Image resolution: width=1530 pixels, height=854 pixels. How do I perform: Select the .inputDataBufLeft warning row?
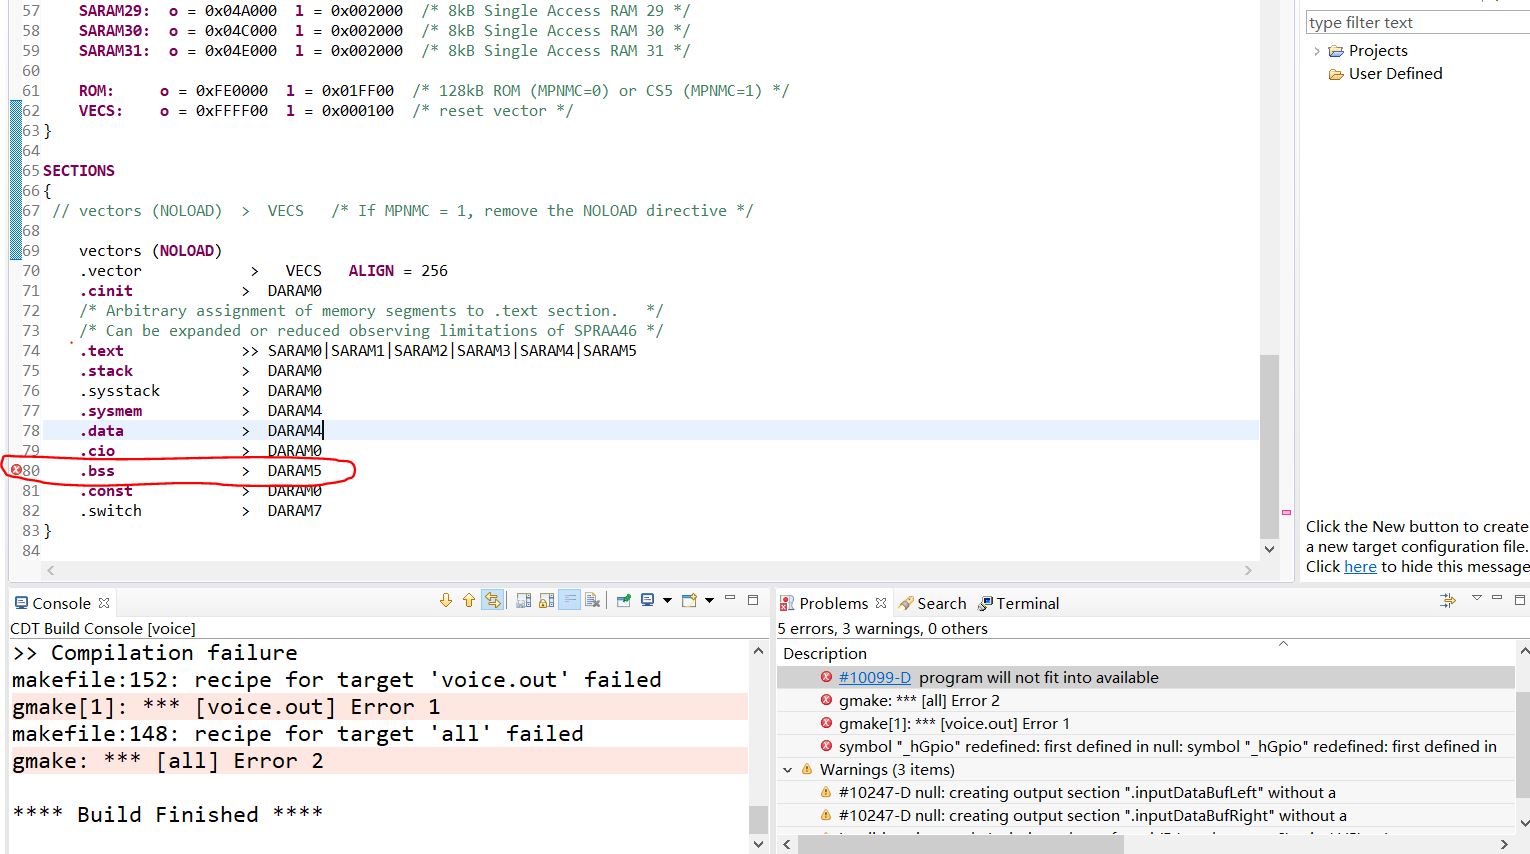1146,792
